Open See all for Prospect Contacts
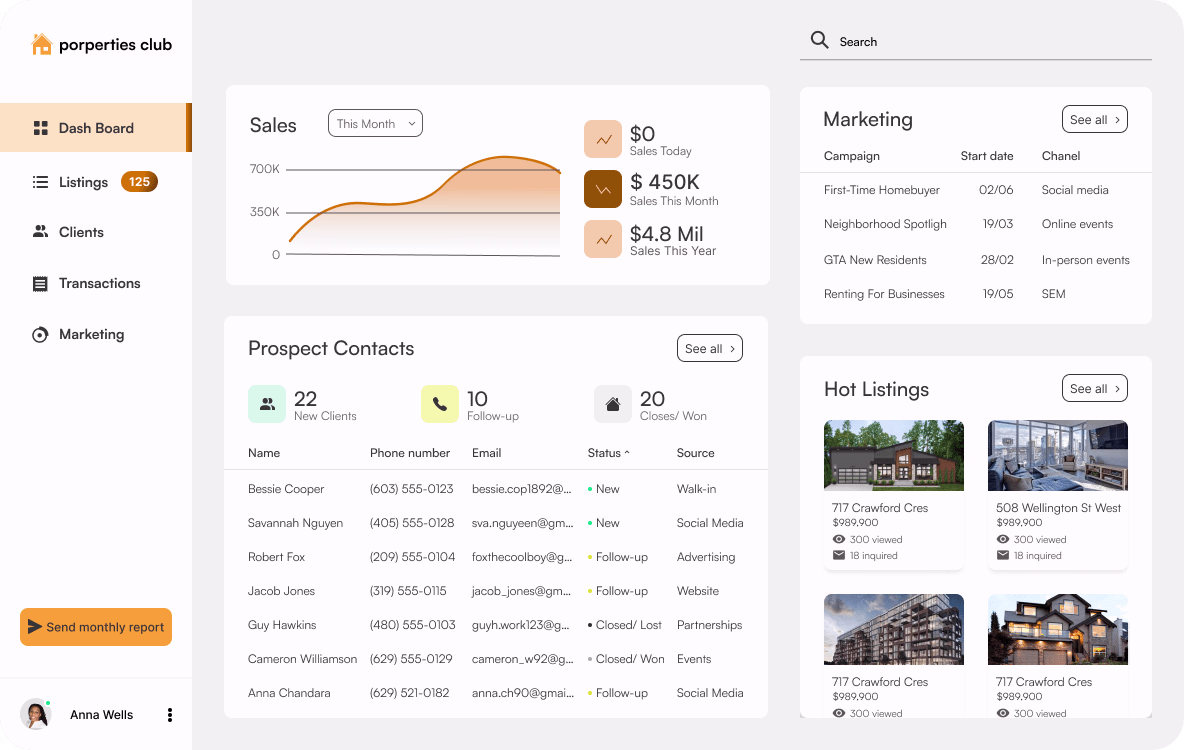 pos(710,348)
